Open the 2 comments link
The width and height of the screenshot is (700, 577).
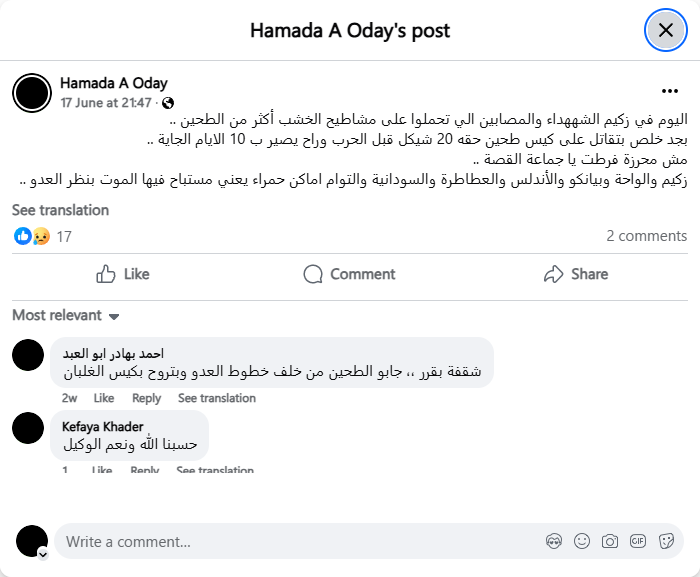[646, 236]
